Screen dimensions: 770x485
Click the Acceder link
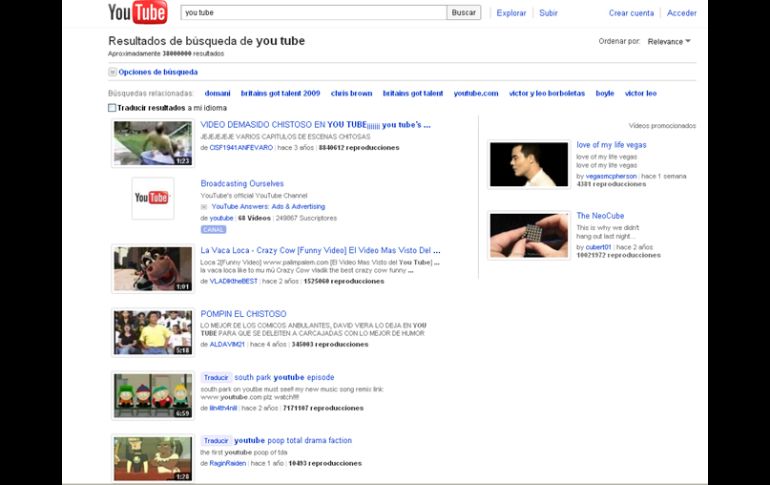click(681, 13)
